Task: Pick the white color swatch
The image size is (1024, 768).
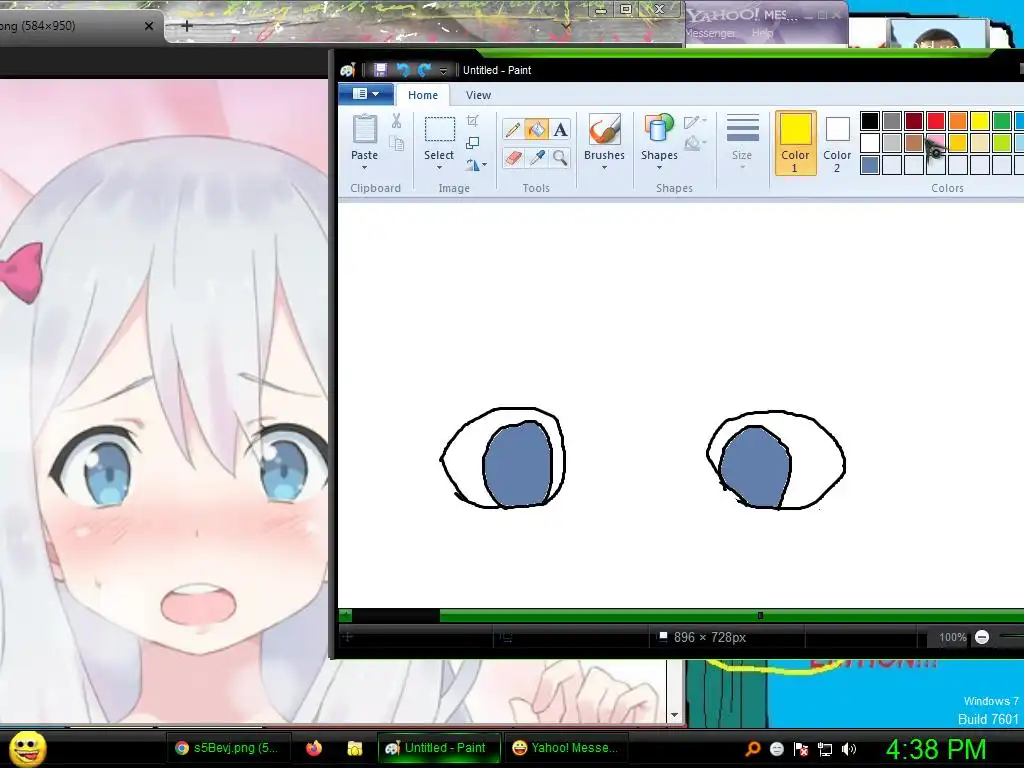Action: [x=869, y=143]
